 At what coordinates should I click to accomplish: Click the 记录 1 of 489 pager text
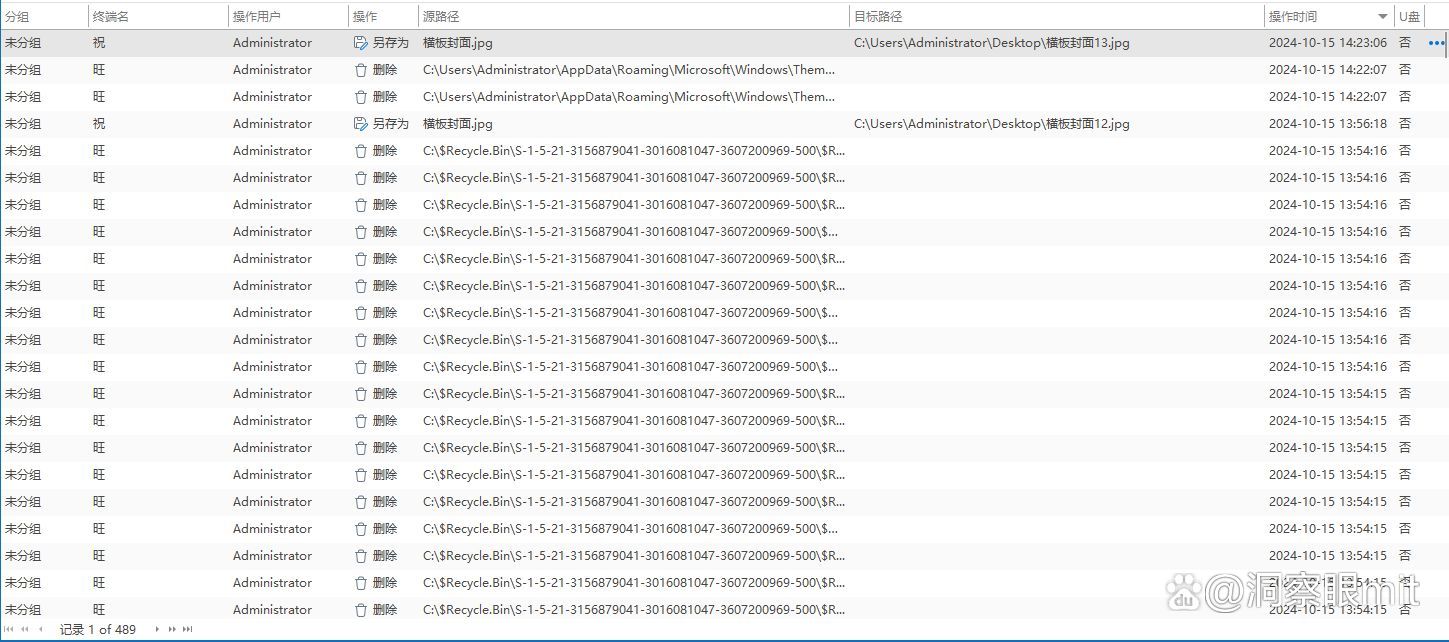(98, 629)
